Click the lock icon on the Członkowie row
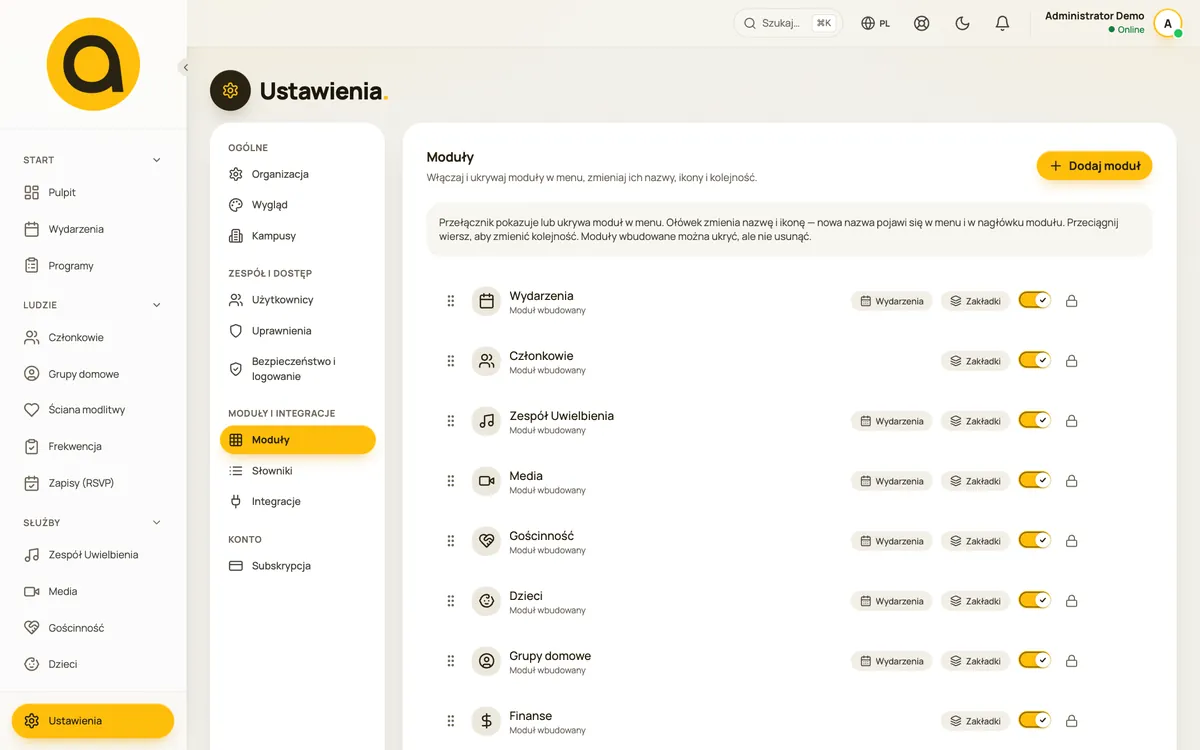The image size is (1200, 750). pos(1071,360)
